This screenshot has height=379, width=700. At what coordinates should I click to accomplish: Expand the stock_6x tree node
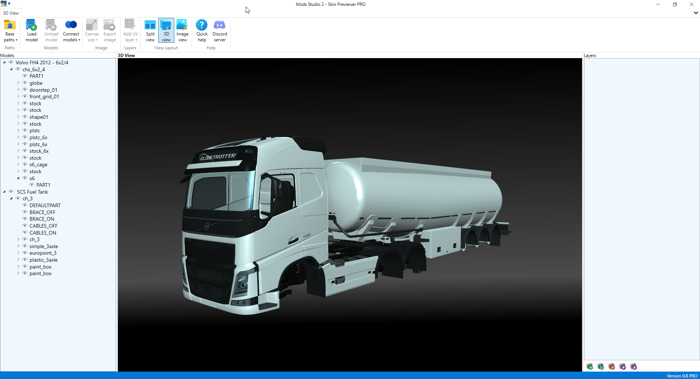click(x=18, y=151)
